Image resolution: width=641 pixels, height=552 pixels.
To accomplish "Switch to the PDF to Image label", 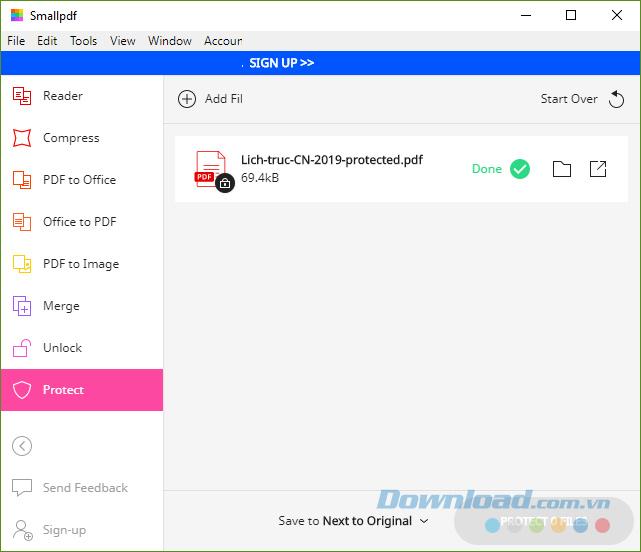I will click(81, 264).
